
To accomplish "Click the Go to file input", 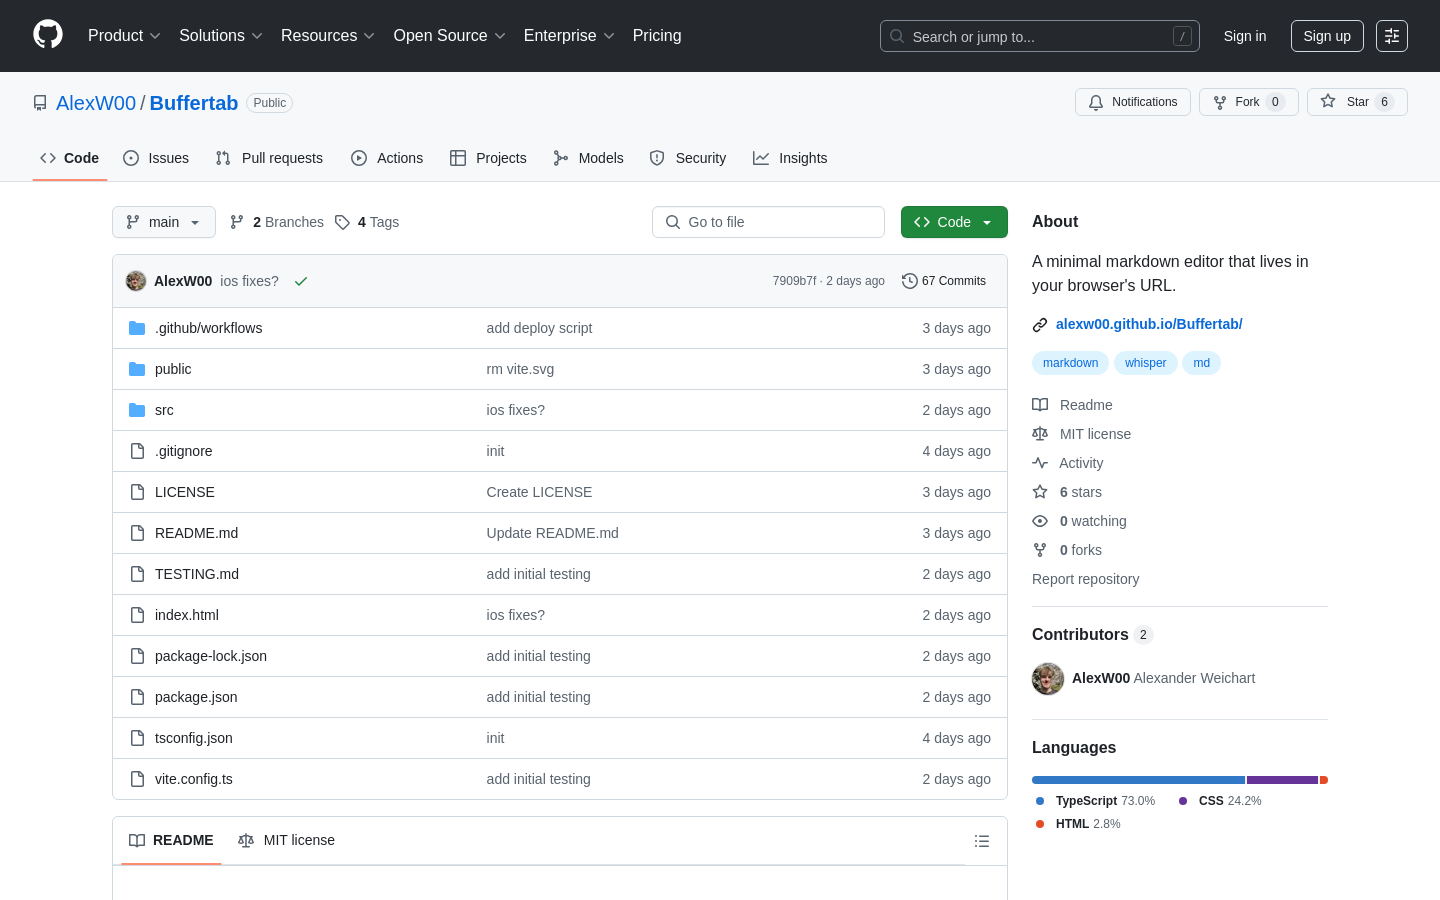I will tap(768, 222).
